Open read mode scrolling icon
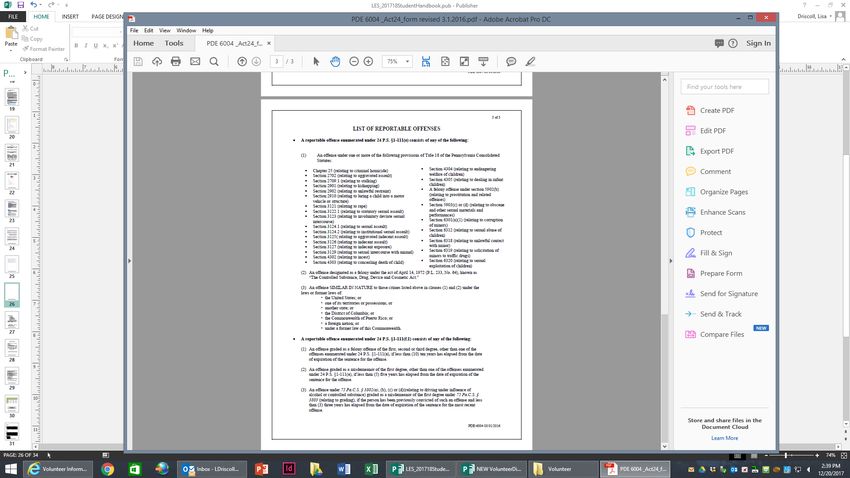 point(484,62)
